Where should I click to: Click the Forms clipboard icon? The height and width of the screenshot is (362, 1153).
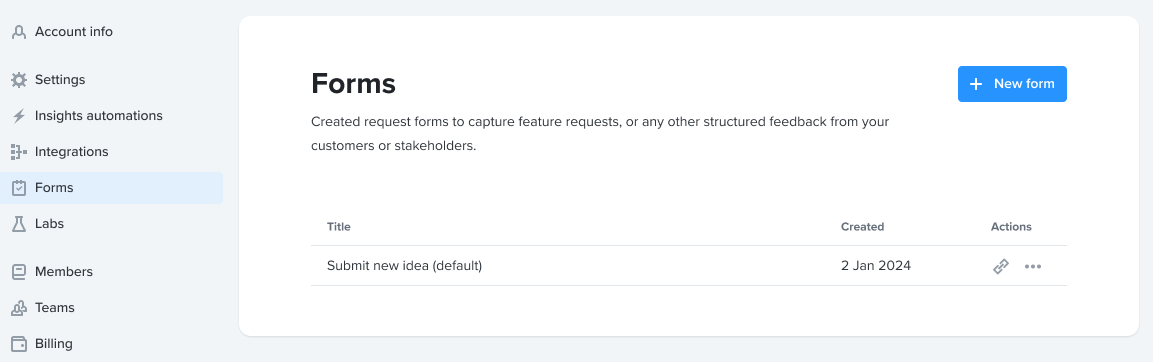[19, 188]
